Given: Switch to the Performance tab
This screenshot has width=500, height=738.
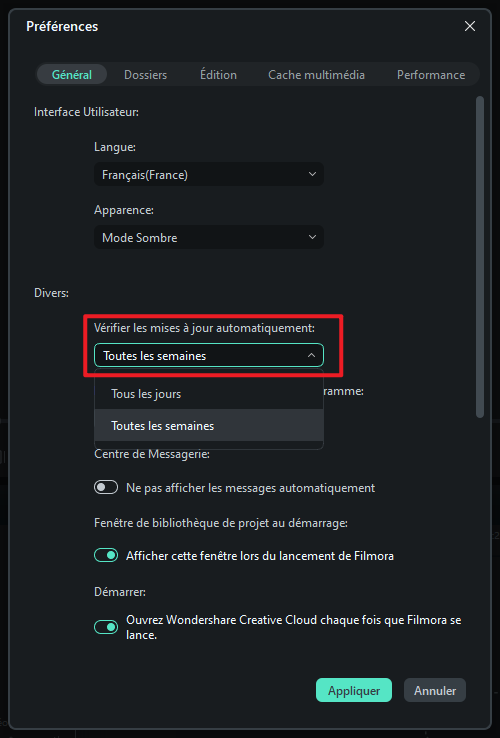Looking at the screenshot, I should coord(431,75).
